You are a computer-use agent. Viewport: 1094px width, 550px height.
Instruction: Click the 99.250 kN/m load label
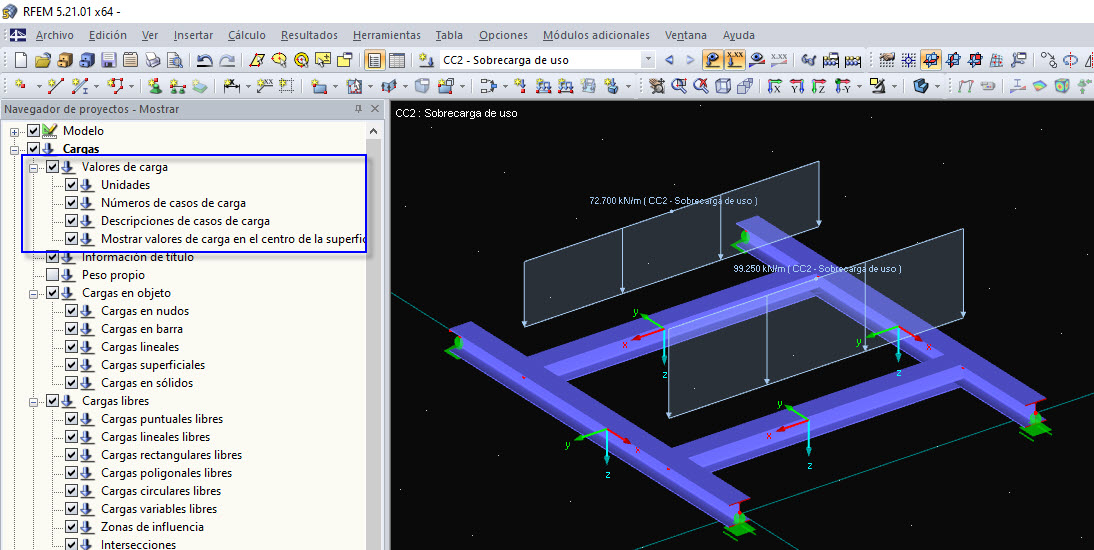(x=817, y=269)
